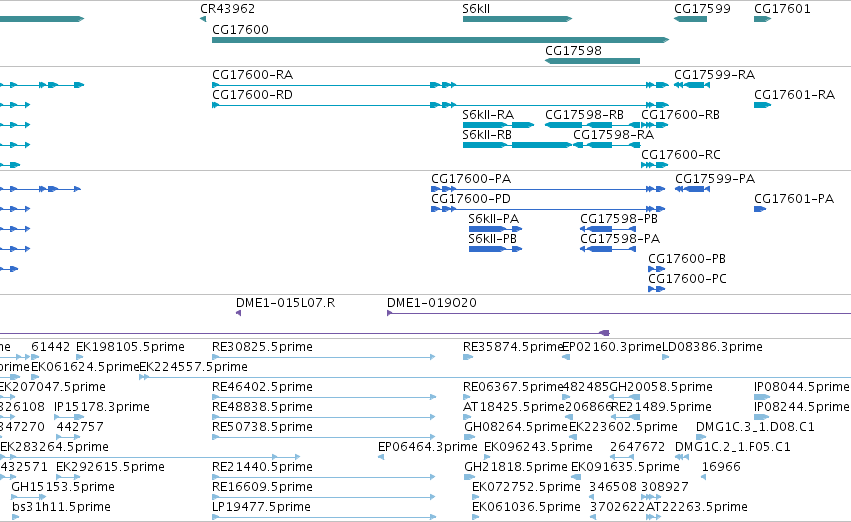Select protein CG17600-PD label
Image resolution: width=851 pixels, height=522 pixels.
(x=471, y=199)
